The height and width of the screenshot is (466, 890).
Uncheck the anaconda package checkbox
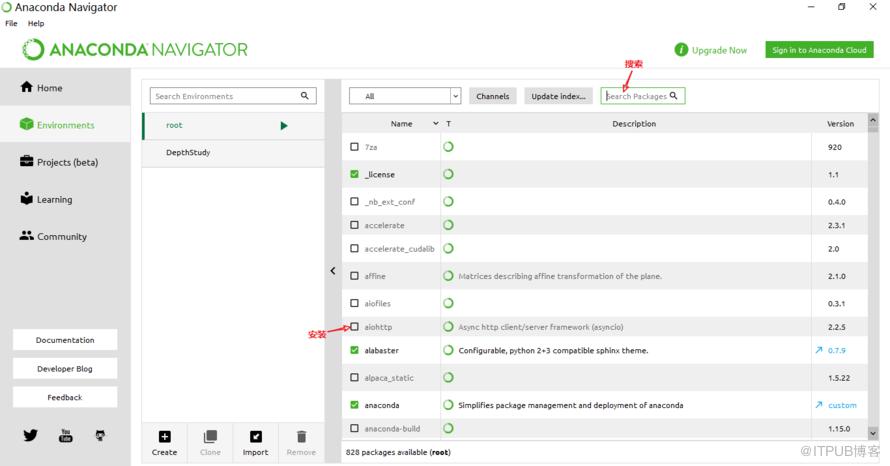[355, 405]
